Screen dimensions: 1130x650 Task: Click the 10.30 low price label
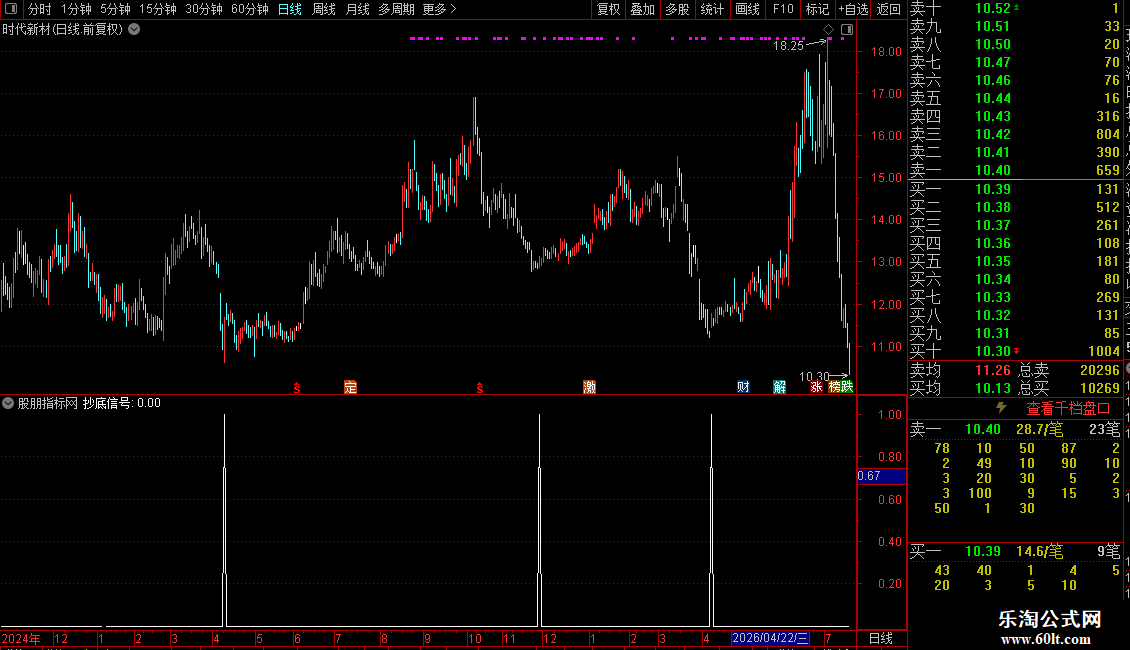coord(814,377)
